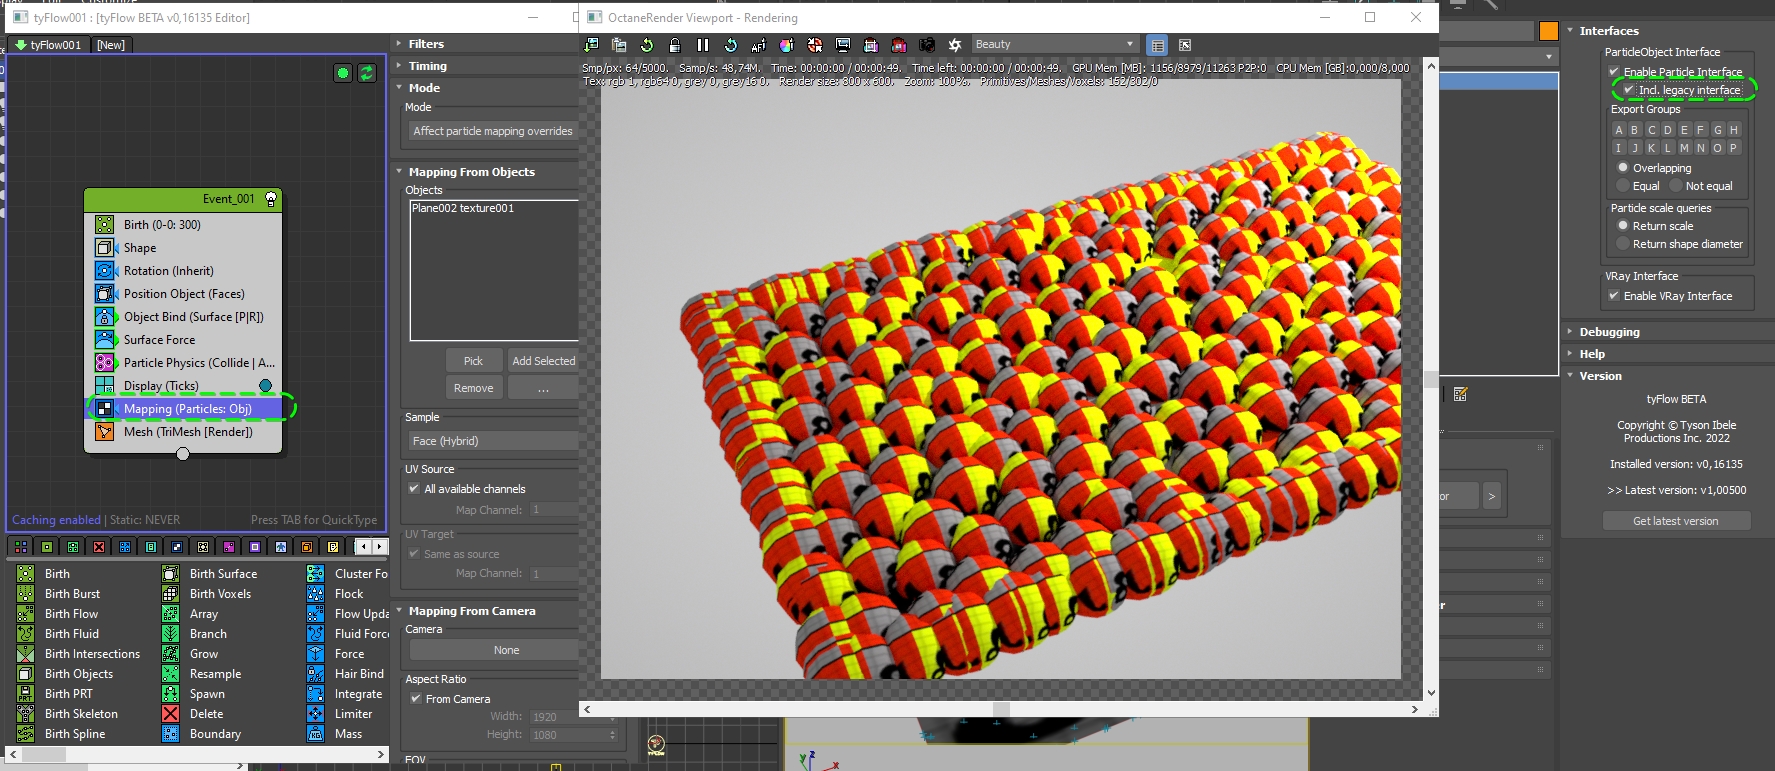Collapse the Mapping From Objects rollout
Image resolution: width=1775 pixels, height=771 pixels.
471,172
